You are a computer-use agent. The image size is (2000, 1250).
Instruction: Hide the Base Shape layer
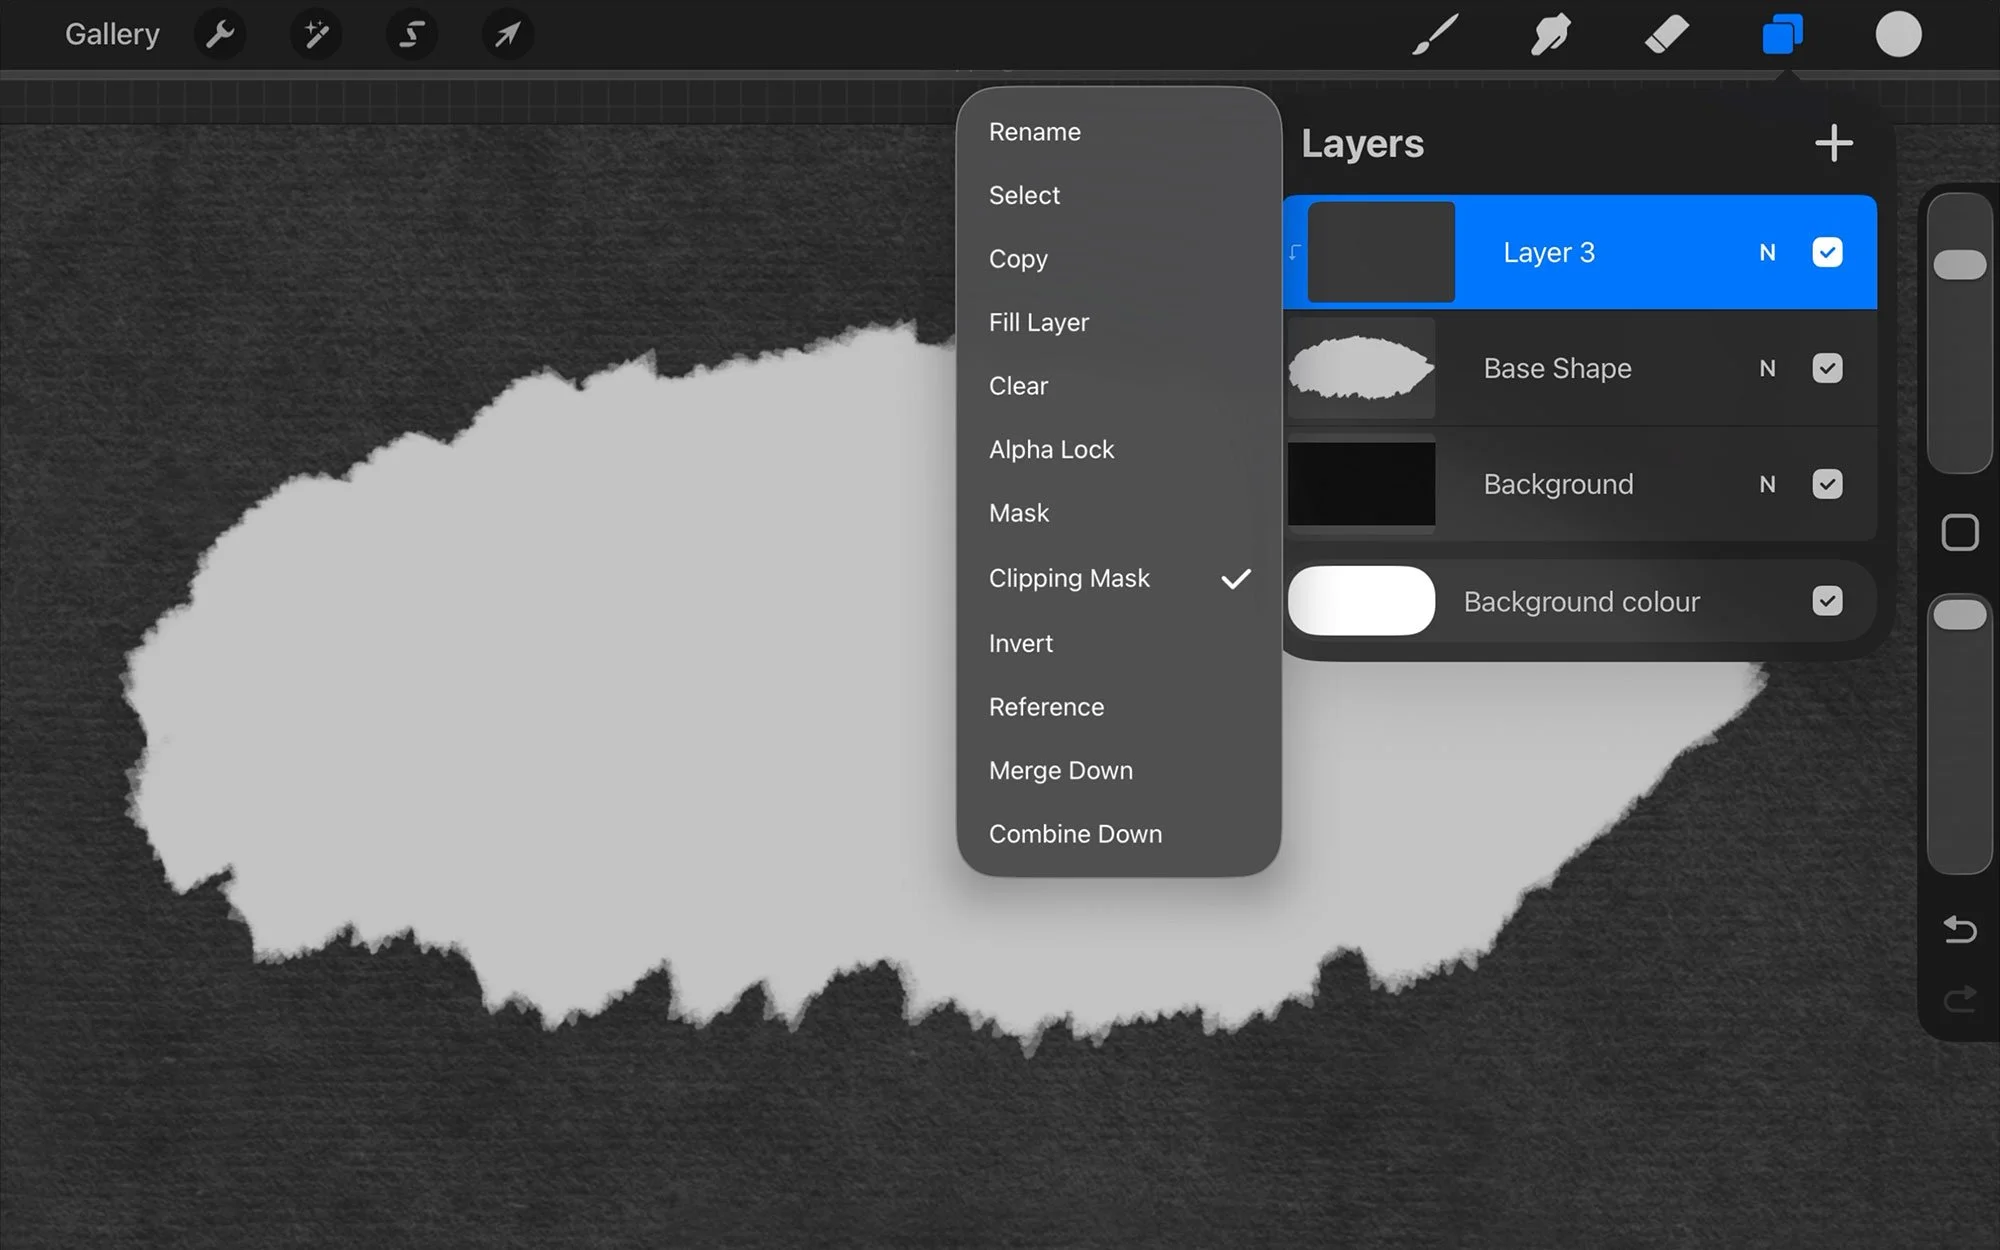pyautogui.click(x=1827, y=368)
